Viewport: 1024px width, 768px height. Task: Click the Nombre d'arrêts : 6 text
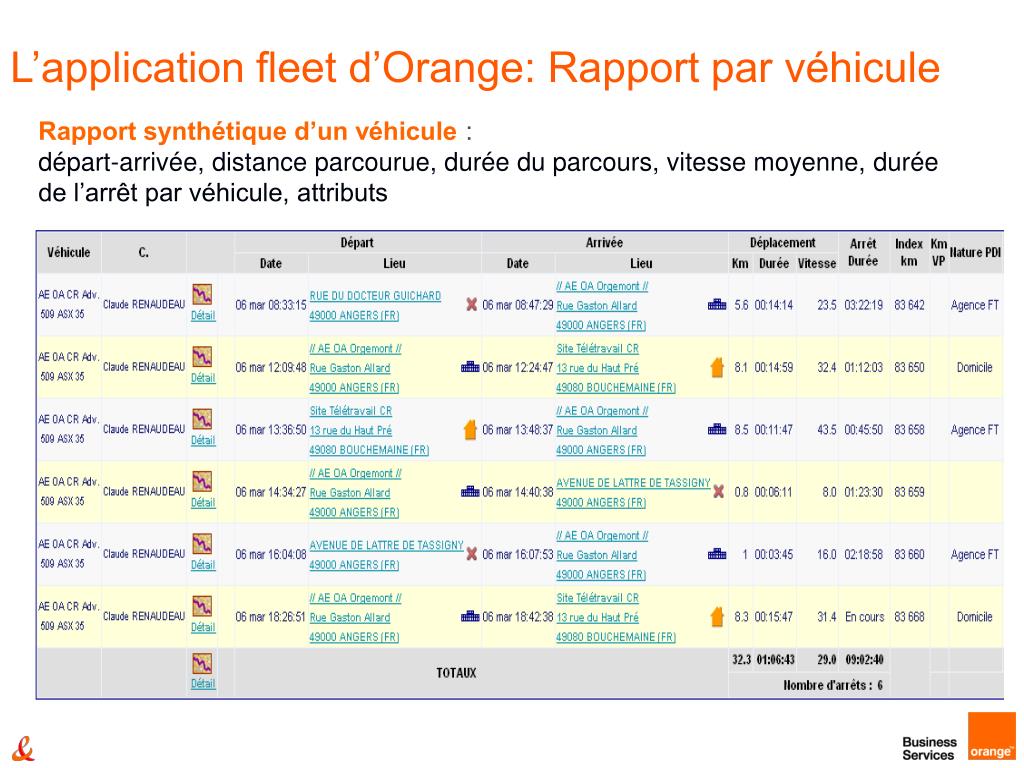[x=833, y=685]
